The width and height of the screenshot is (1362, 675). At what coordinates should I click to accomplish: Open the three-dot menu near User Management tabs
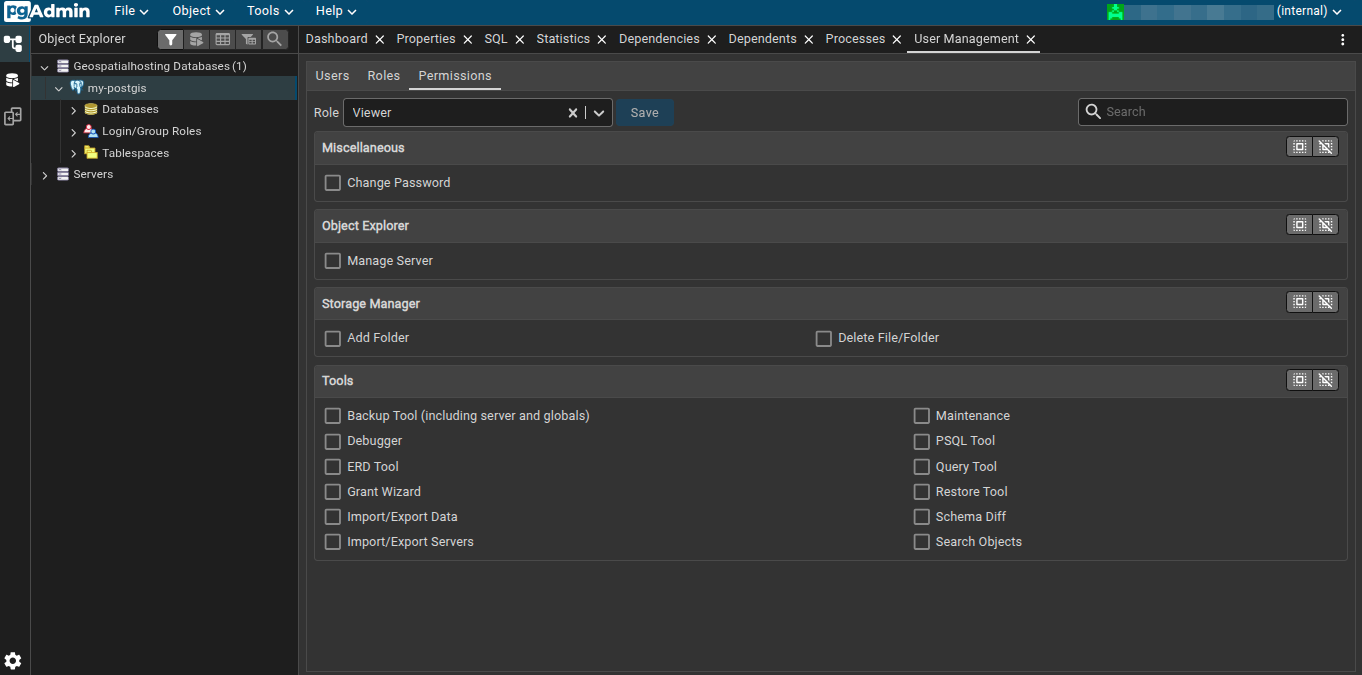coord(1343,37)
